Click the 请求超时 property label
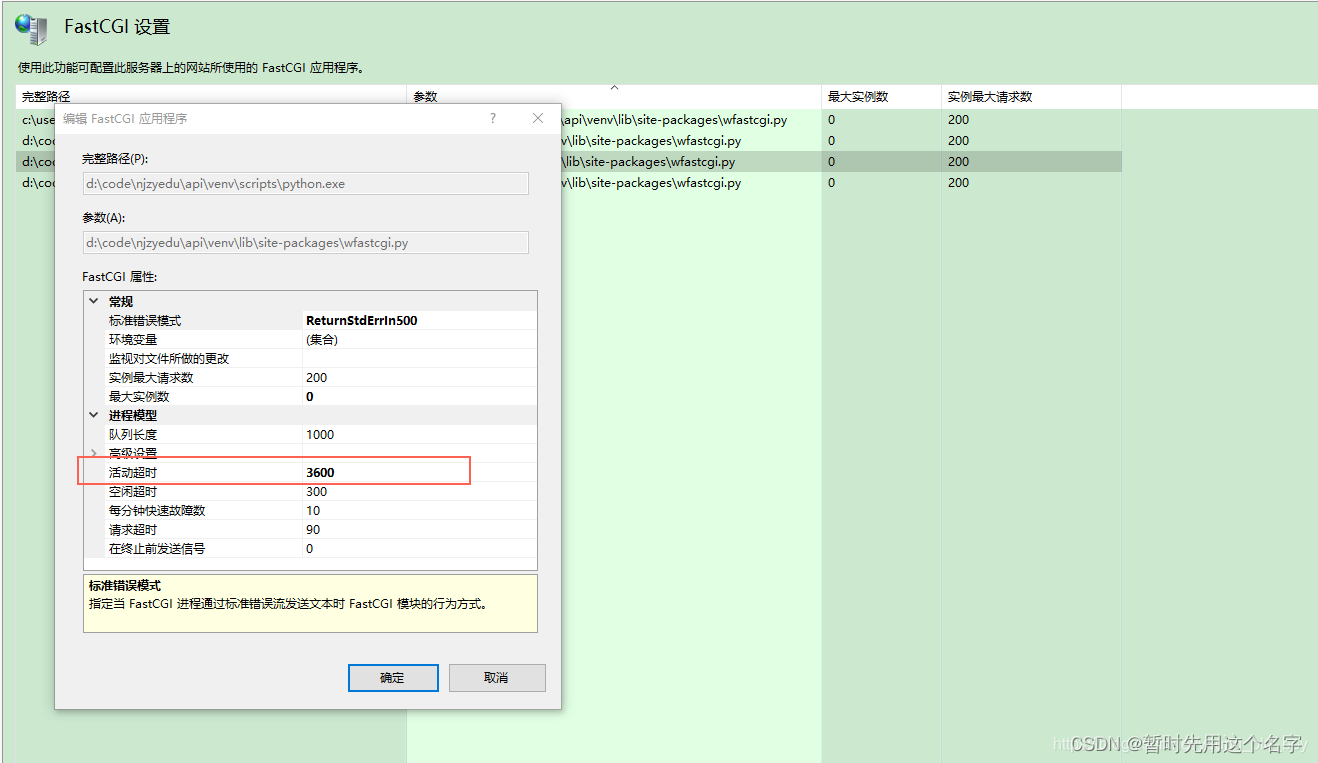This screenshot has width=1318, height=763. point(133,529)
